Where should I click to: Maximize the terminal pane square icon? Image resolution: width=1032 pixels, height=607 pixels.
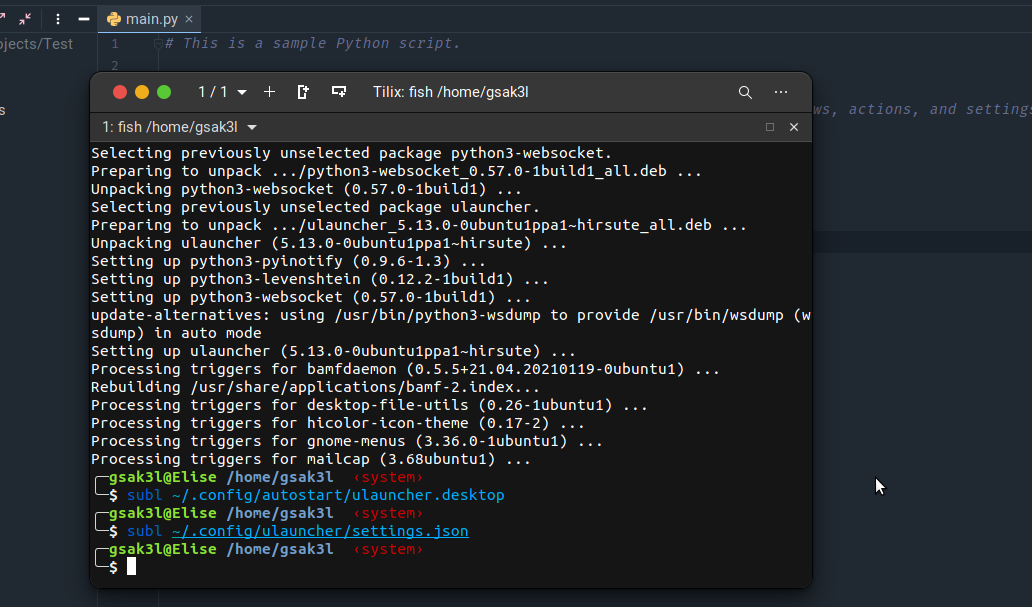point(769,127)
